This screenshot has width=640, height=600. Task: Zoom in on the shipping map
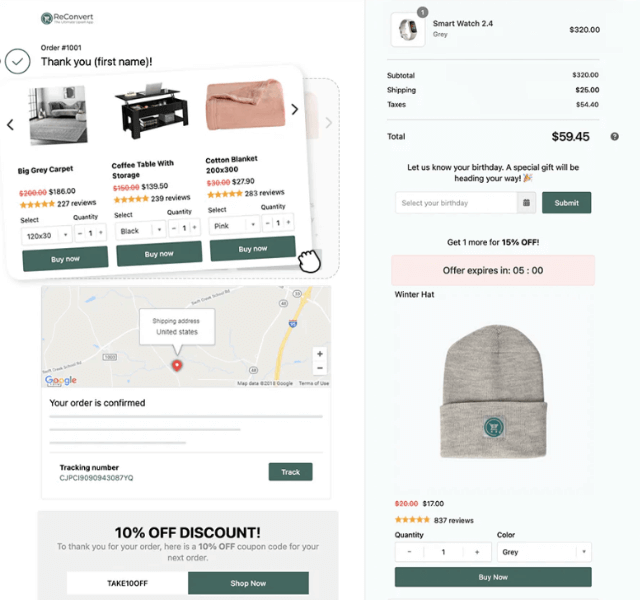tap(320, 354)
